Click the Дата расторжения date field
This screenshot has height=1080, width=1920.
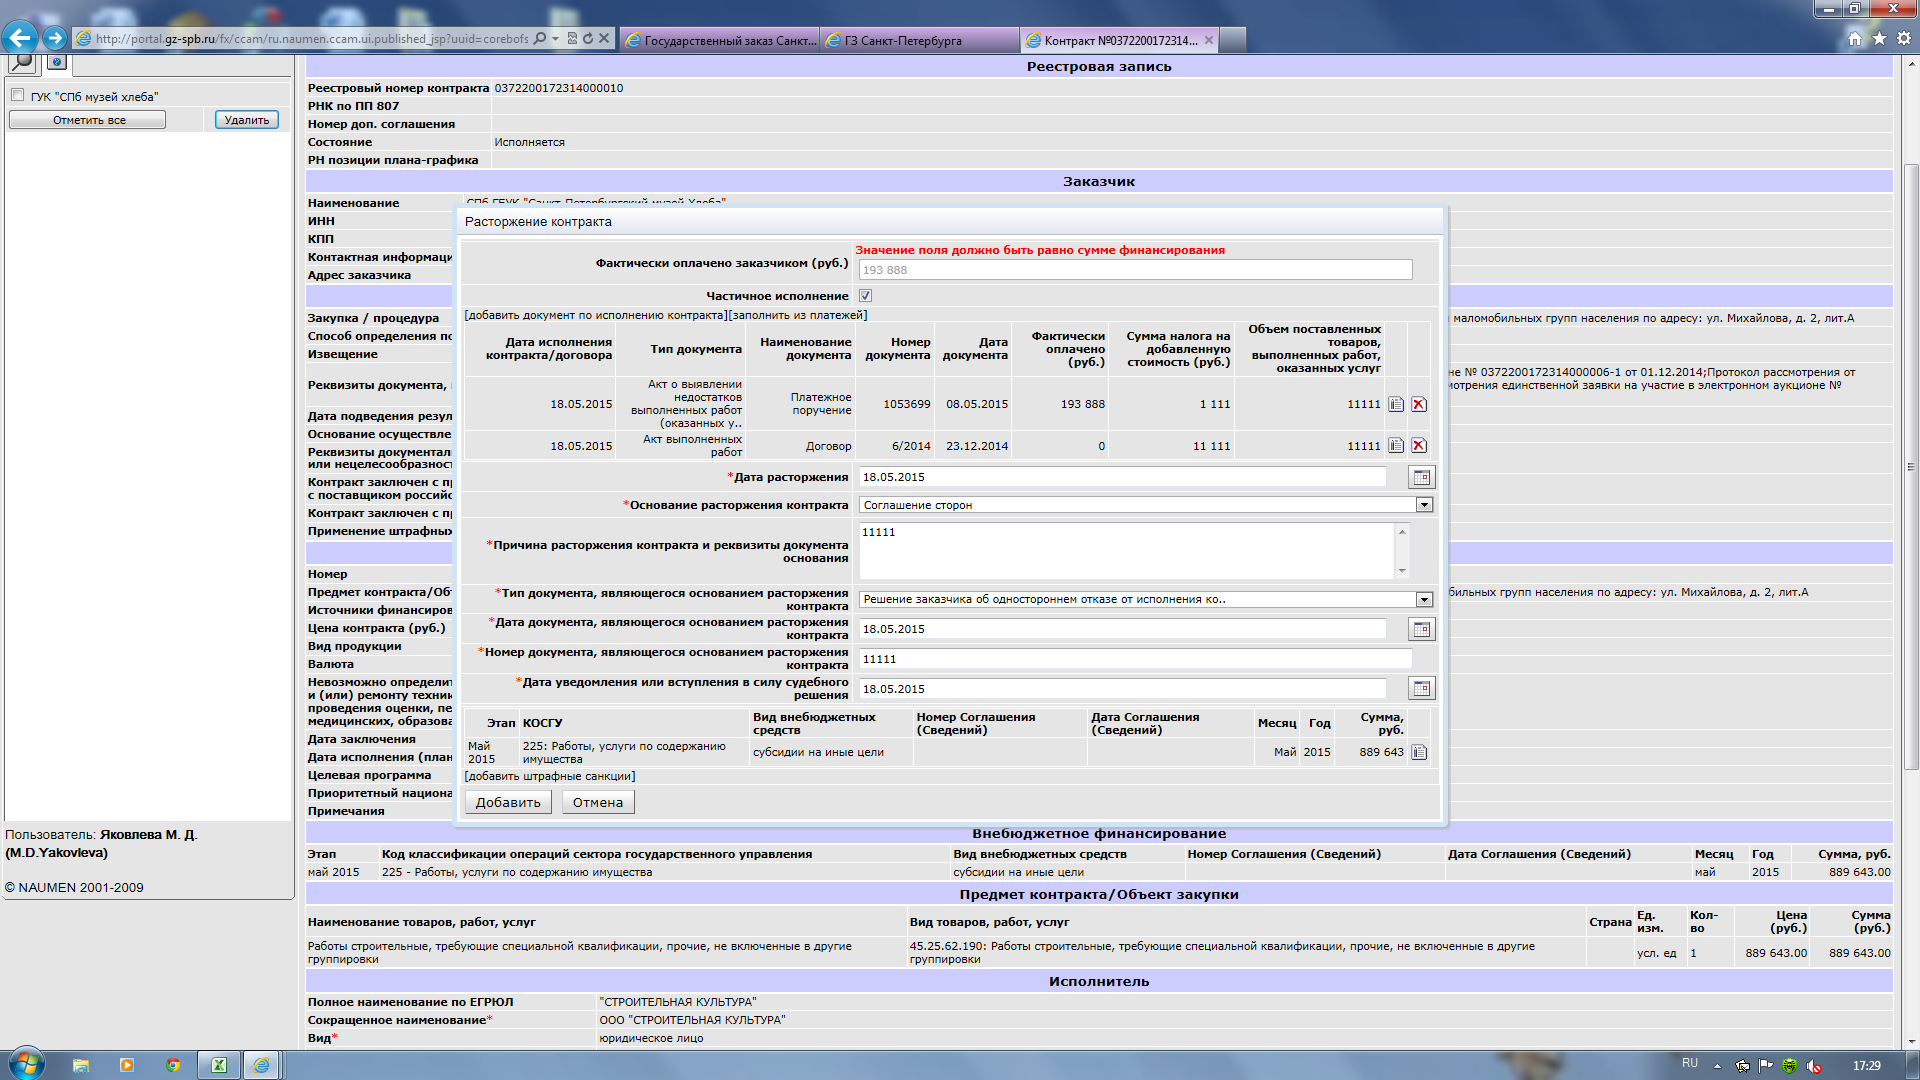(x=1122, y=477)
